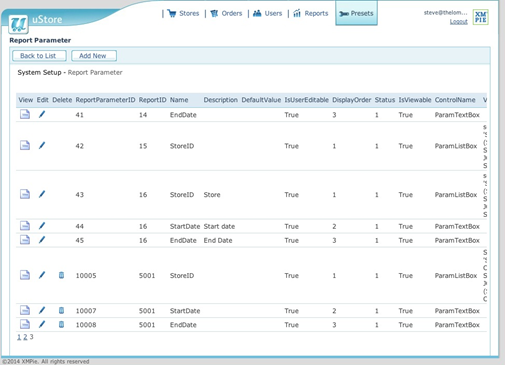
Task: Click Name column header
Action: click(x=179, y=100)
